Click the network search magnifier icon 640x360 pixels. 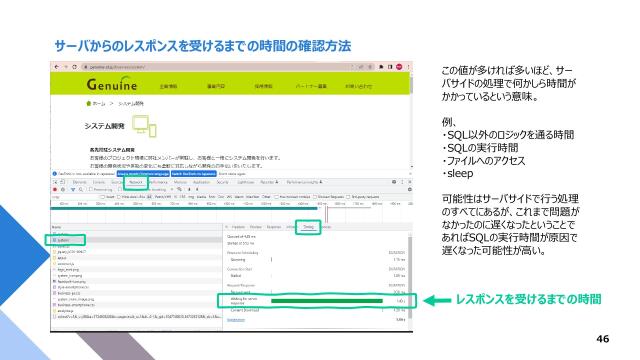(81, 189)
